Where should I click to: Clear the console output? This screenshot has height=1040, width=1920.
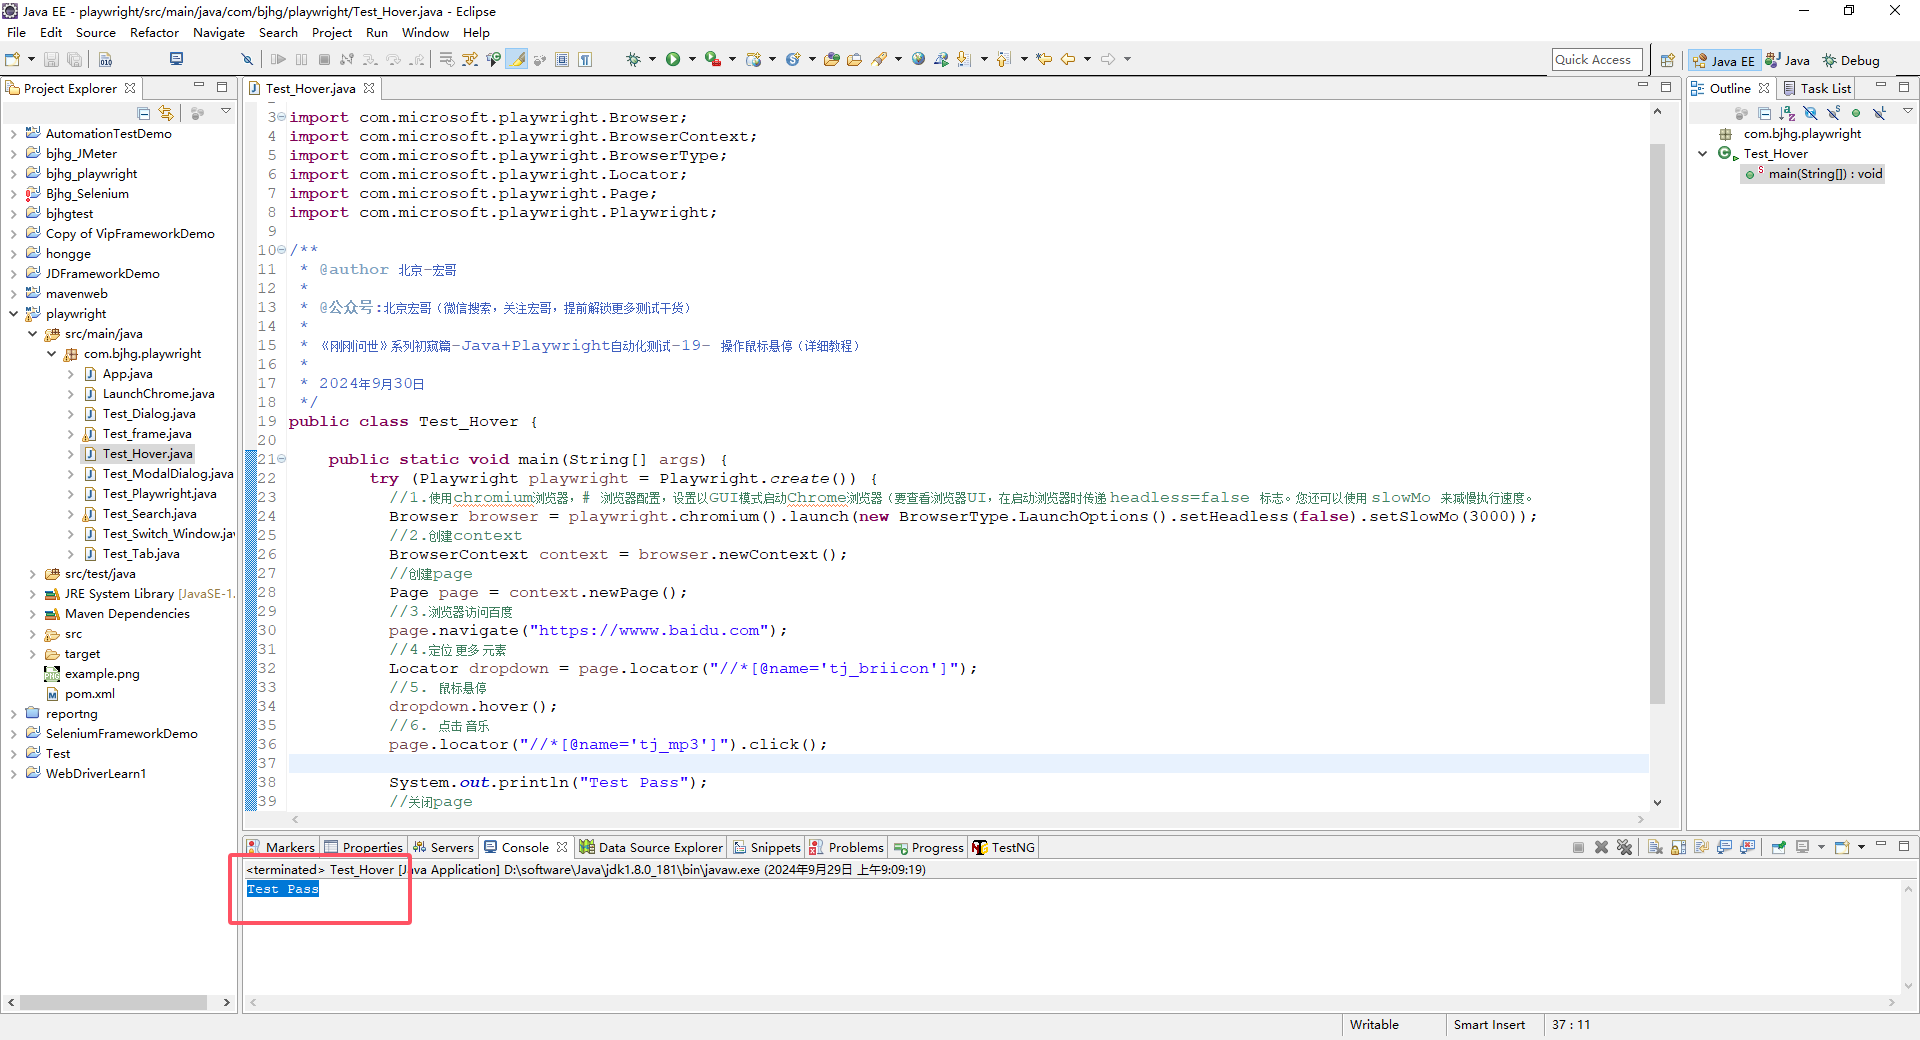pos(1655,848)
